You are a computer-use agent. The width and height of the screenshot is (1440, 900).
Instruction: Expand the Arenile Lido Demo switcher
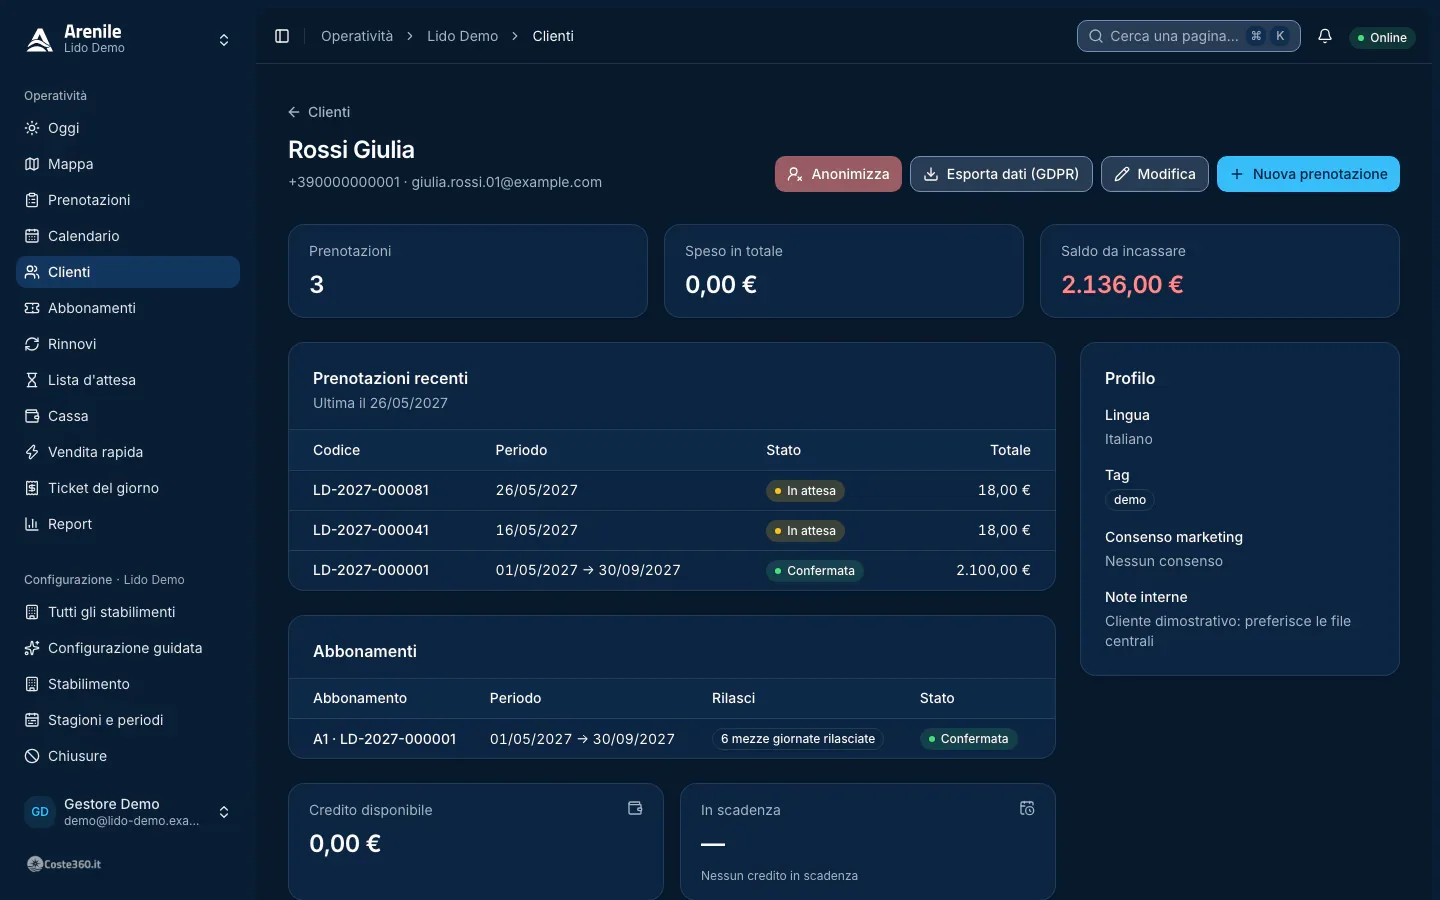coord(224,40)
